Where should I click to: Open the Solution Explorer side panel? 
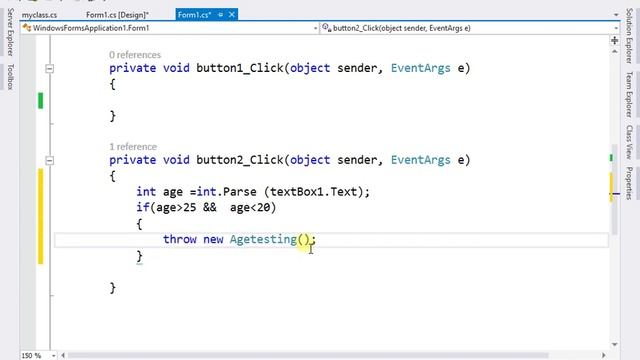pos(629,36)
